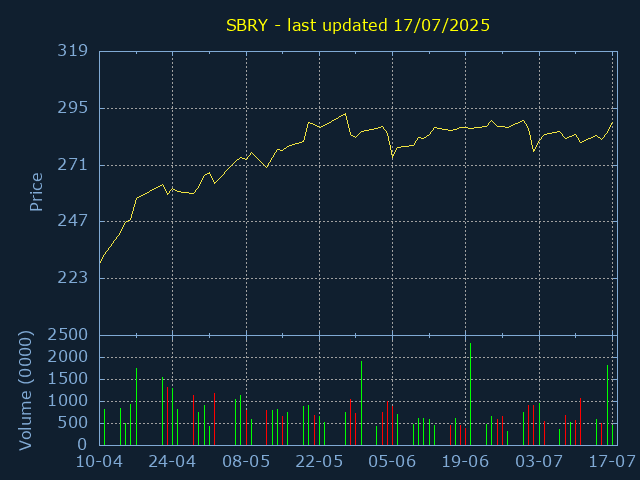The height and width of the screenshot is (480, 640).
Task: Click the price axis label 319
Action: pos(73,51)
